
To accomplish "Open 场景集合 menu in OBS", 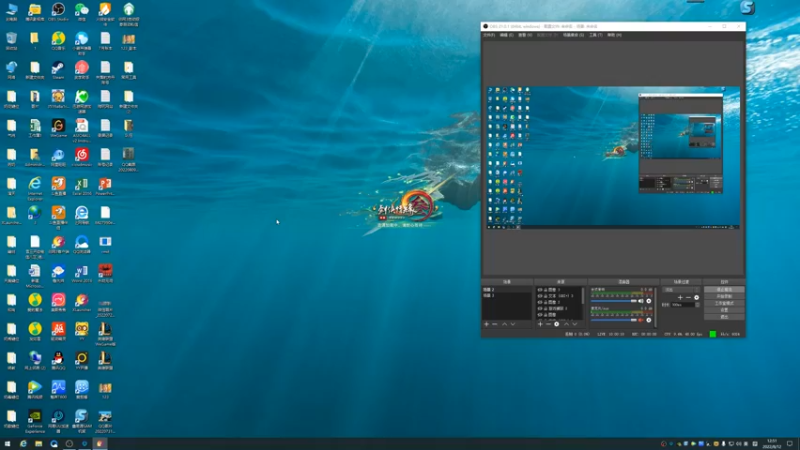I will pos(573,35).
